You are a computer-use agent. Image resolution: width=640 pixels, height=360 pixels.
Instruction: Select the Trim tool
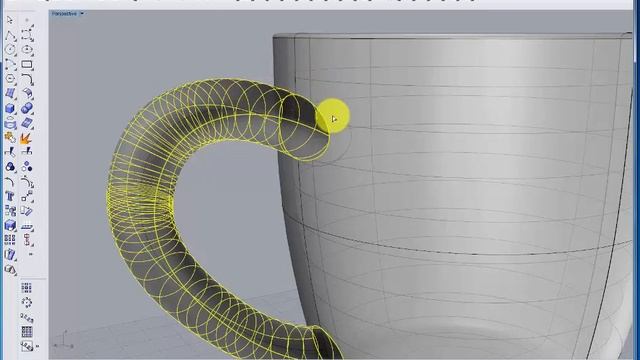[10, 152]
